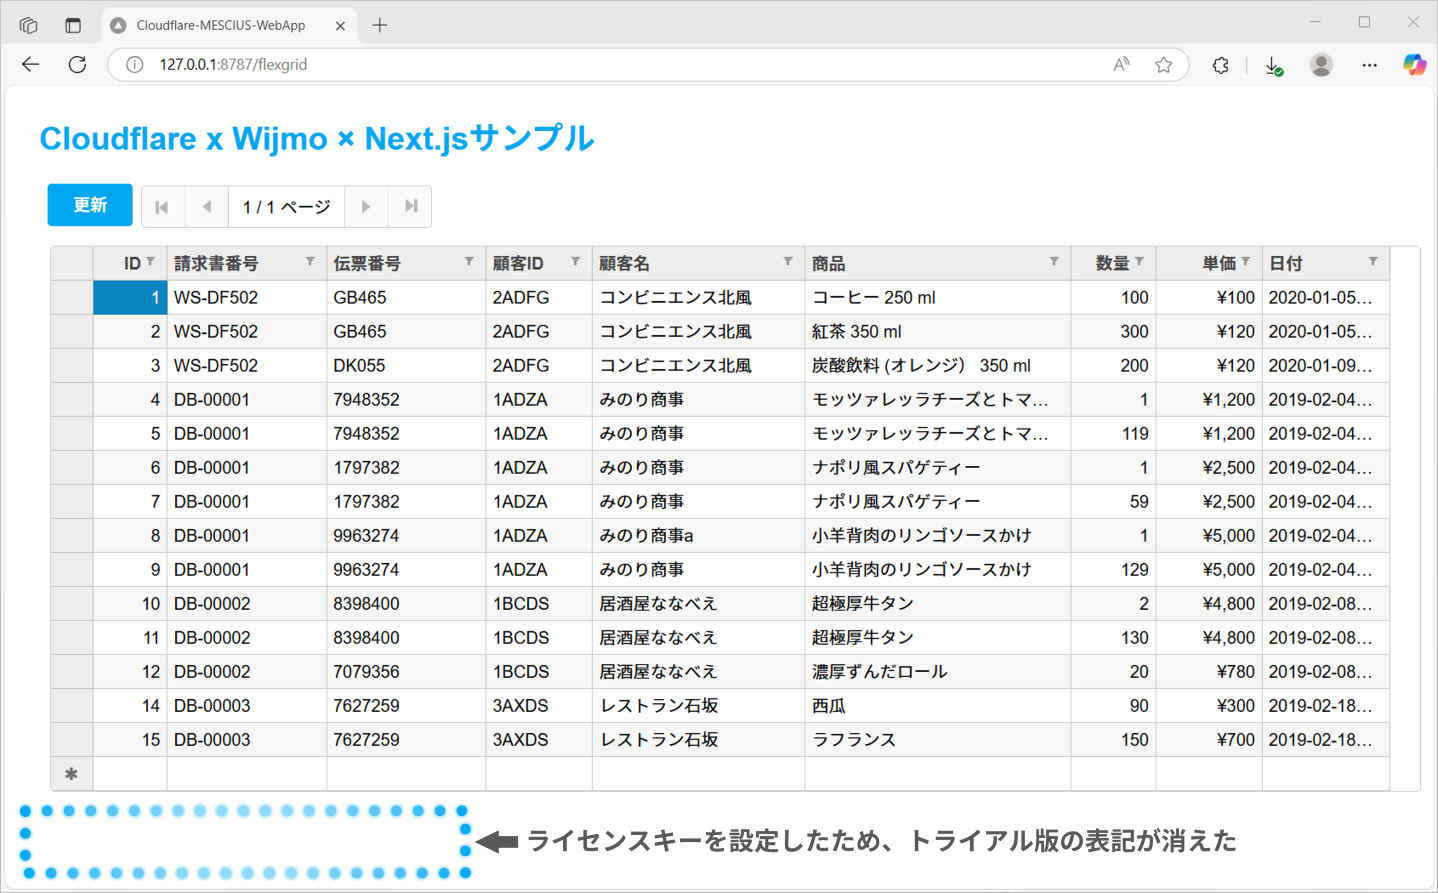The height and width of the screenshot is (893, 1438).
Task: Select the ID cell 13… row 14
Action: 130,706
